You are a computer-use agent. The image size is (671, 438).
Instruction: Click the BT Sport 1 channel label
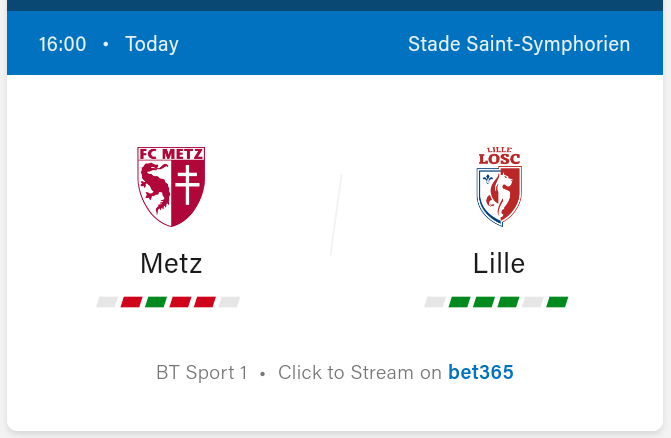tap(201, 373)
